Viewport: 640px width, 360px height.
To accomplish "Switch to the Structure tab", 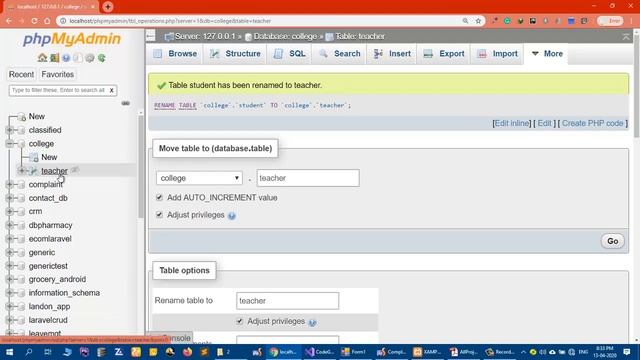I will [x=236, y=54].
